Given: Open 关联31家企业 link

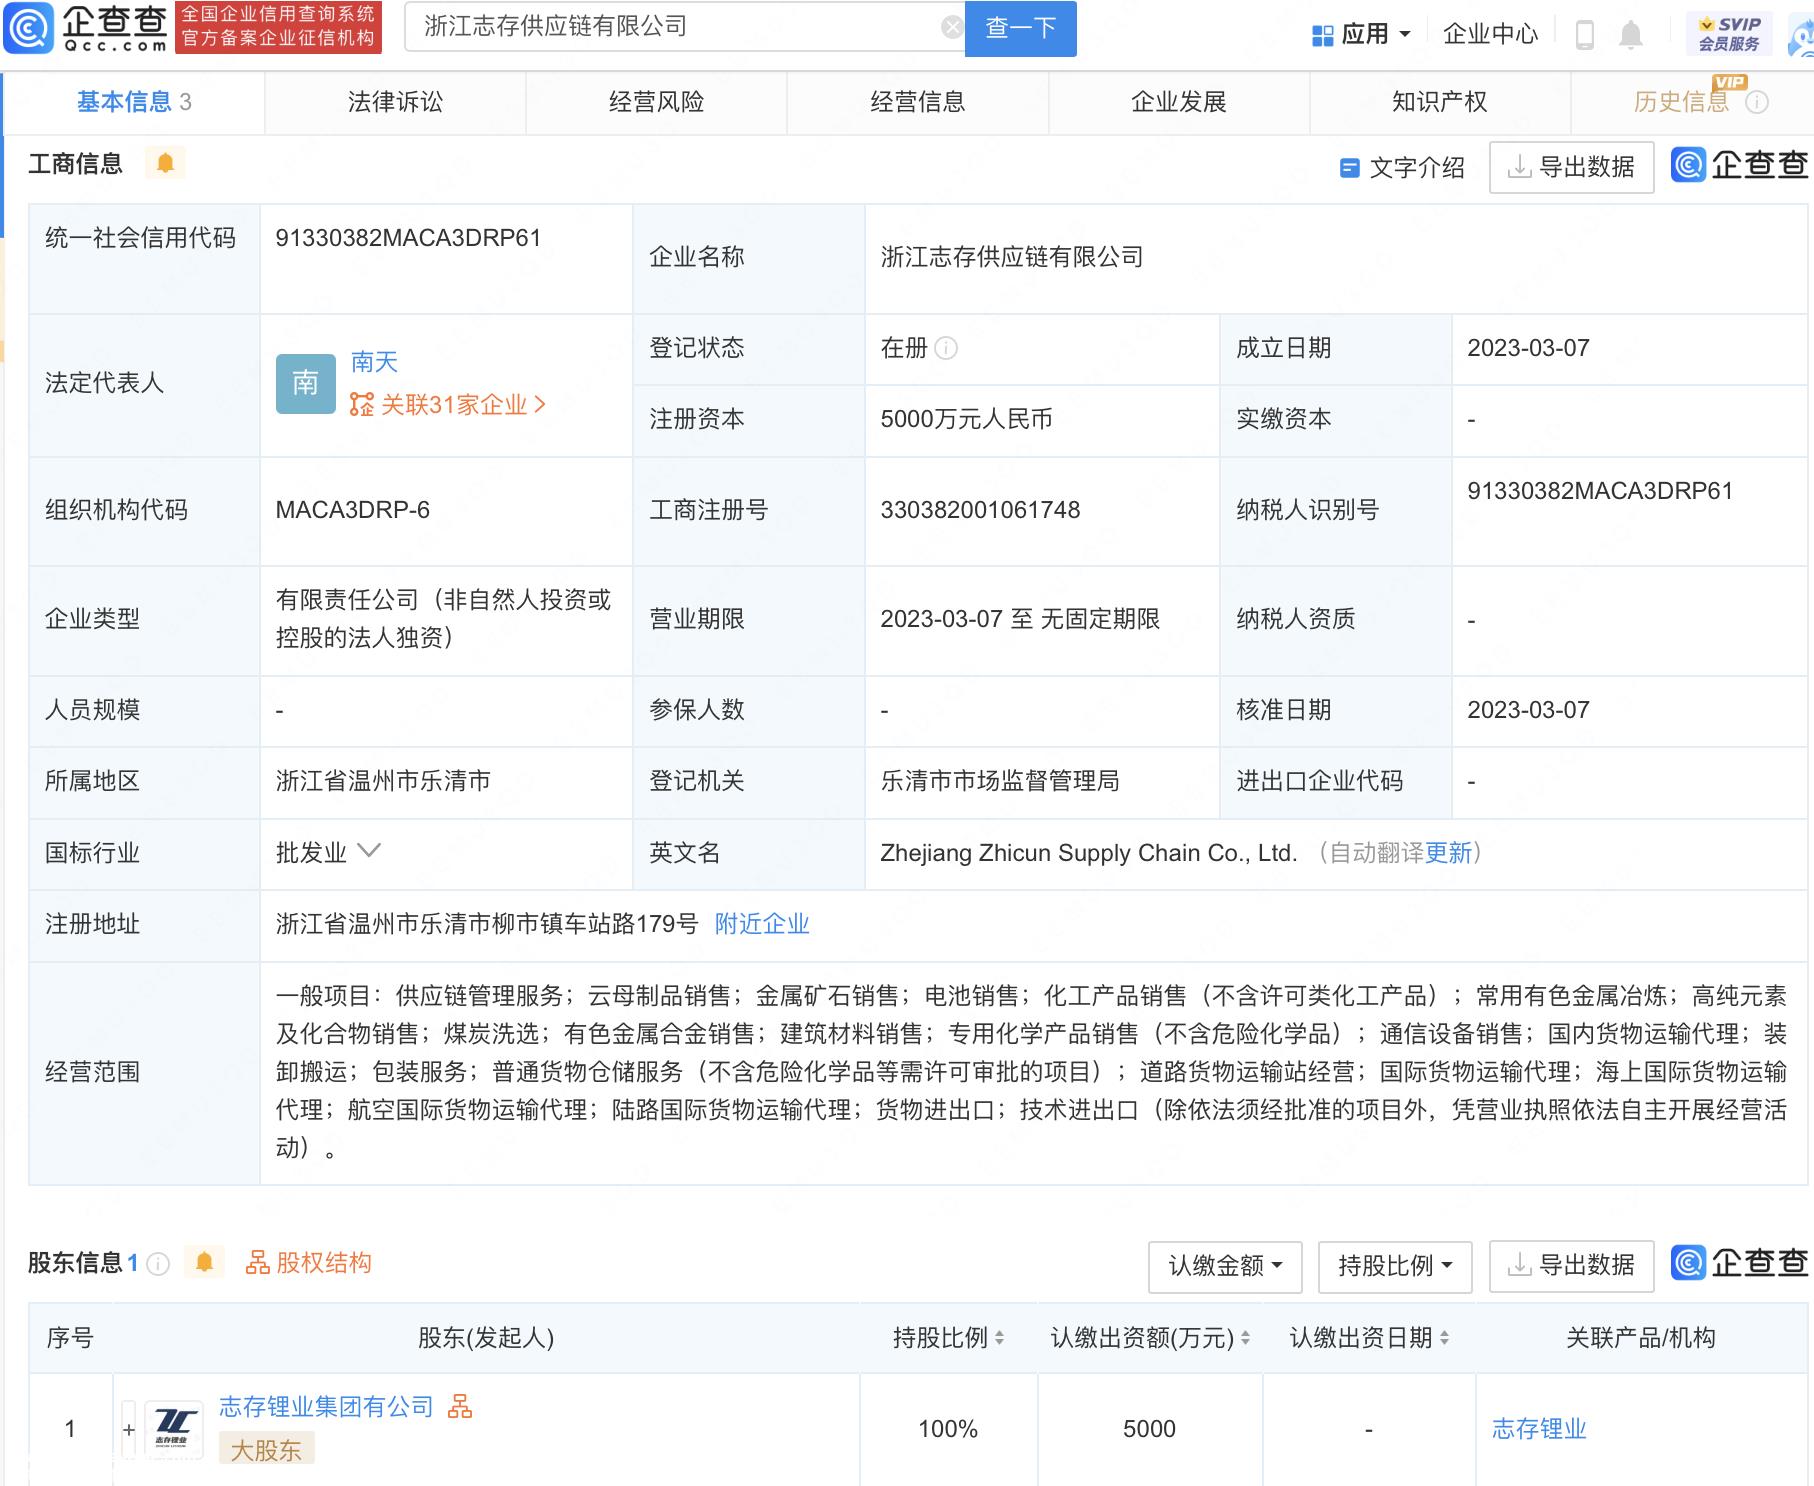Looking at the screenshot, I should (448, 405).
